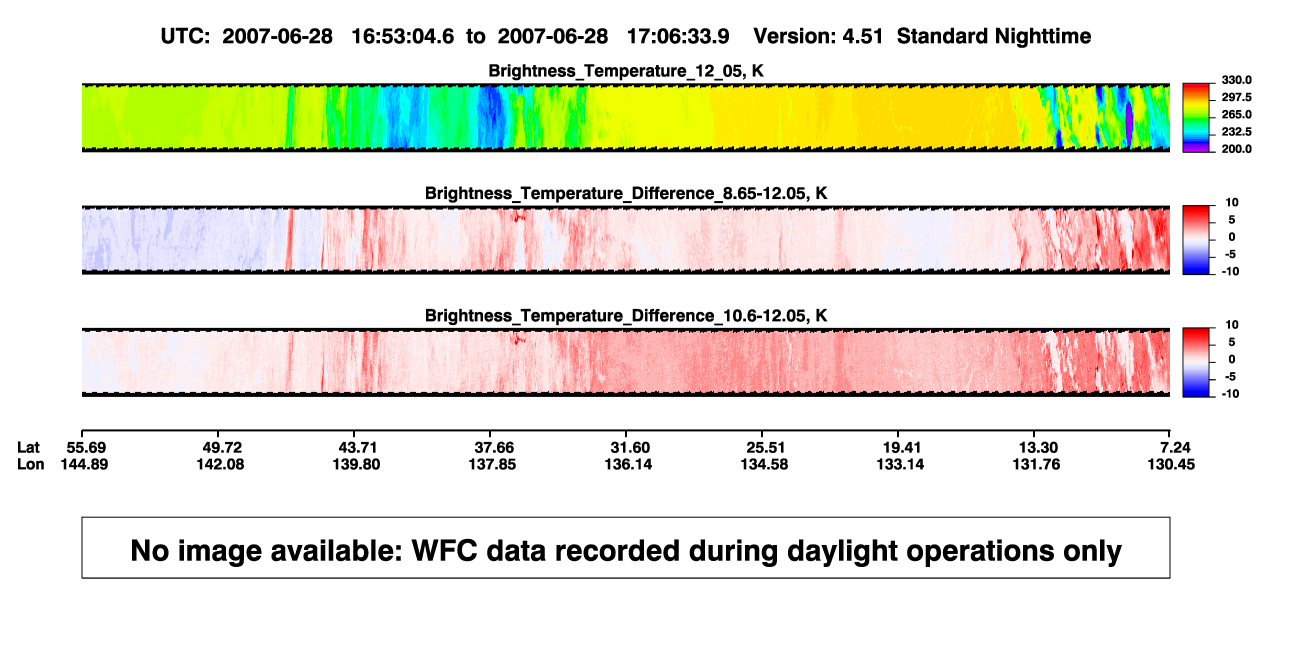Click the title 'Brightness_Temperature_12_05, K'

coord(626,71)
